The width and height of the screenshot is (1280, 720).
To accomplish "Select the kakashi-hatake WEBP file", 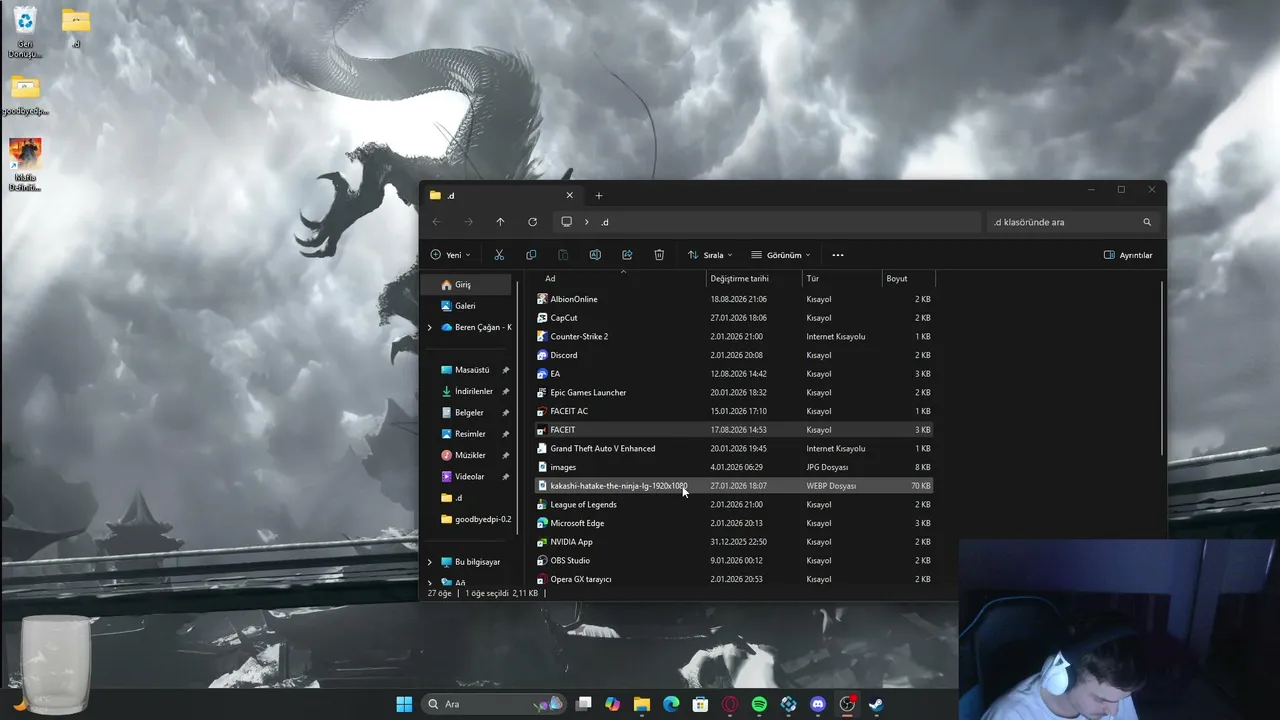I will click(734, 486).
